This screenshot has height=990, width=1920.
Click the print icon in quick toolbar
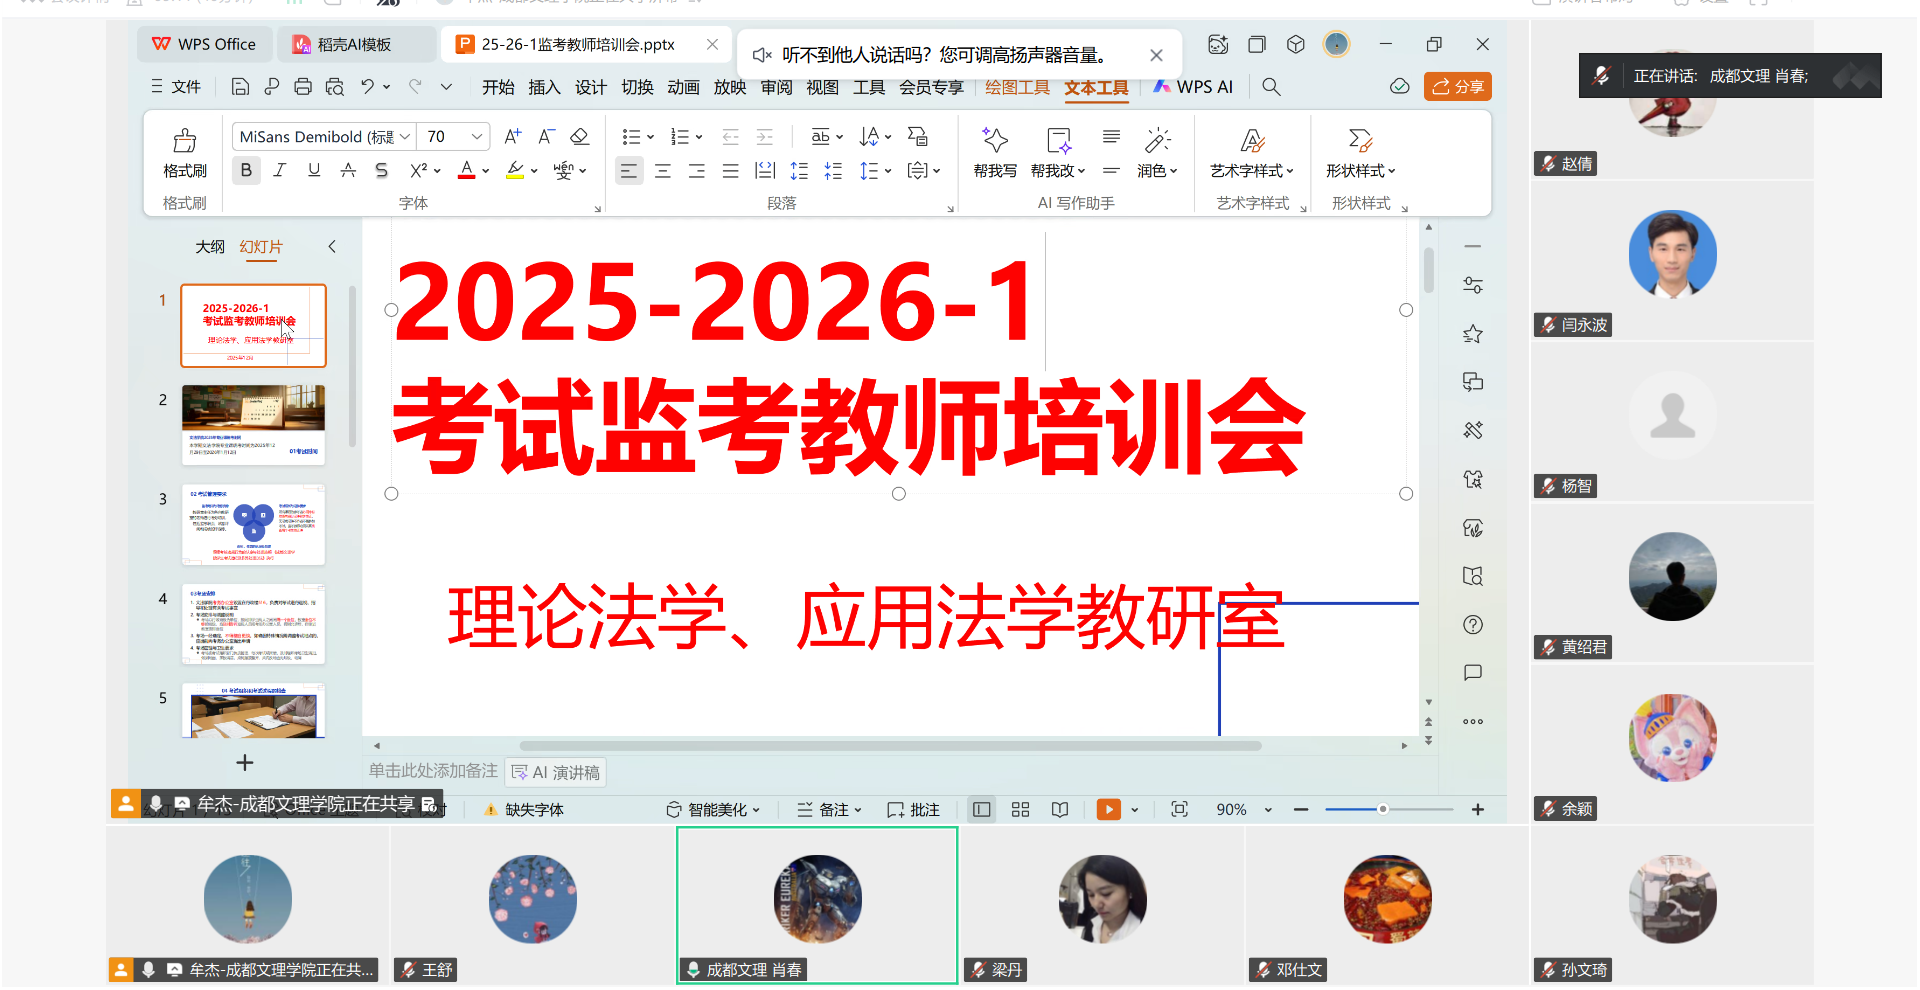[303, 87]
